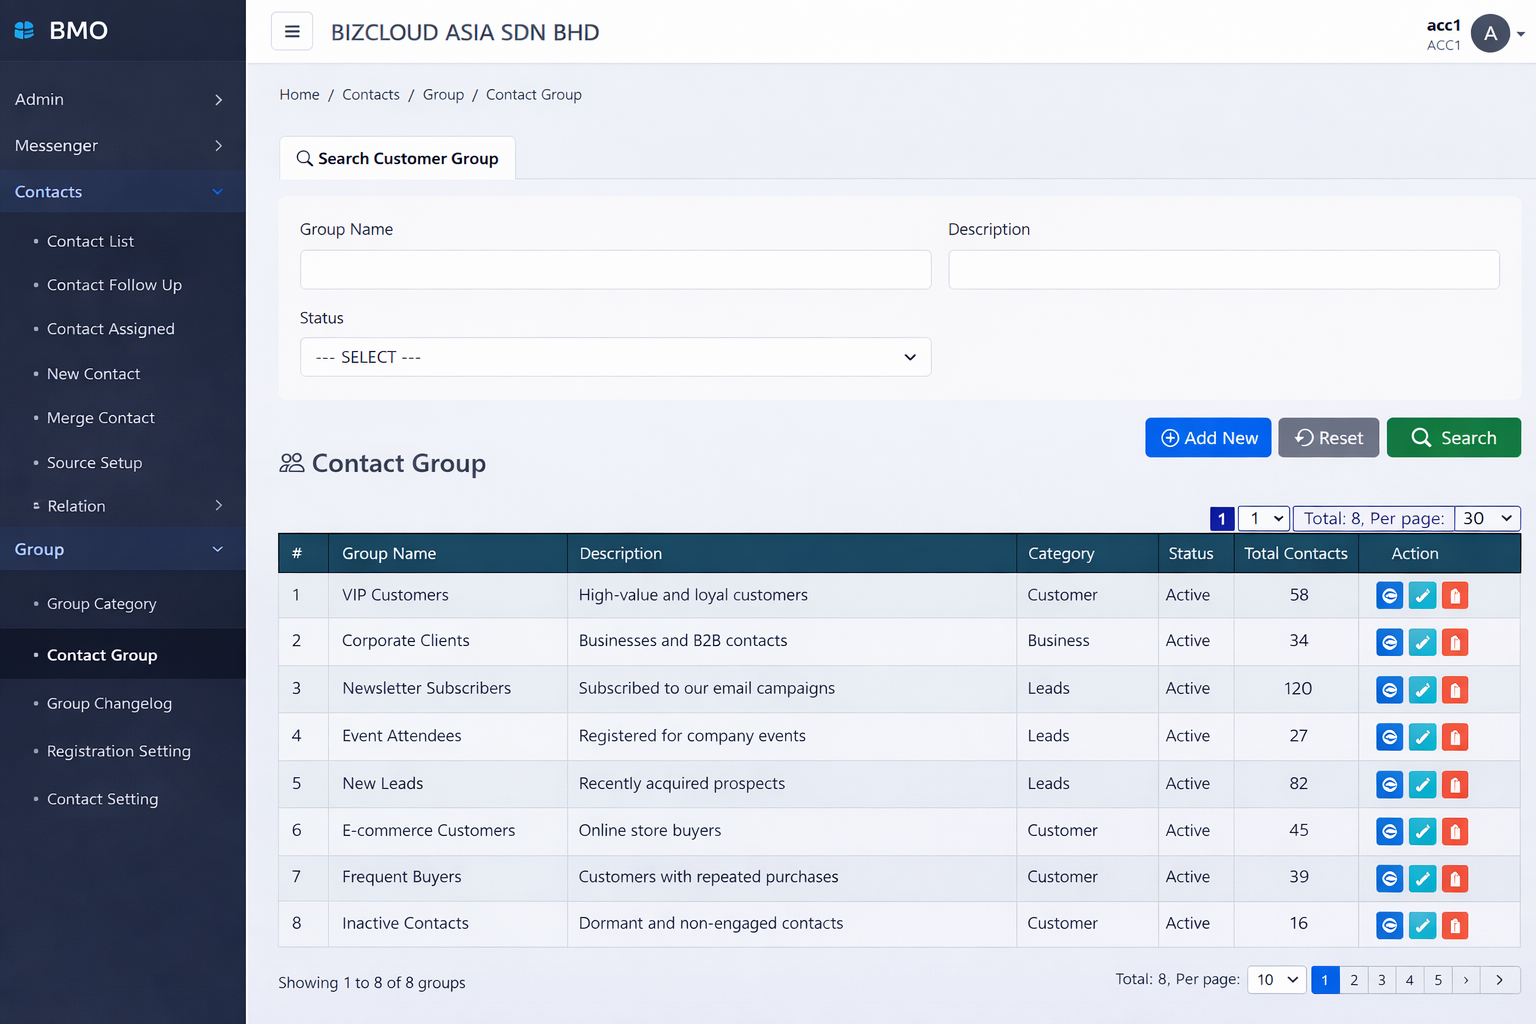Viewport: 1536px width, 1024px height.
Task: Open the Status SELECT dropdown
Action: [x=615, y=357]
